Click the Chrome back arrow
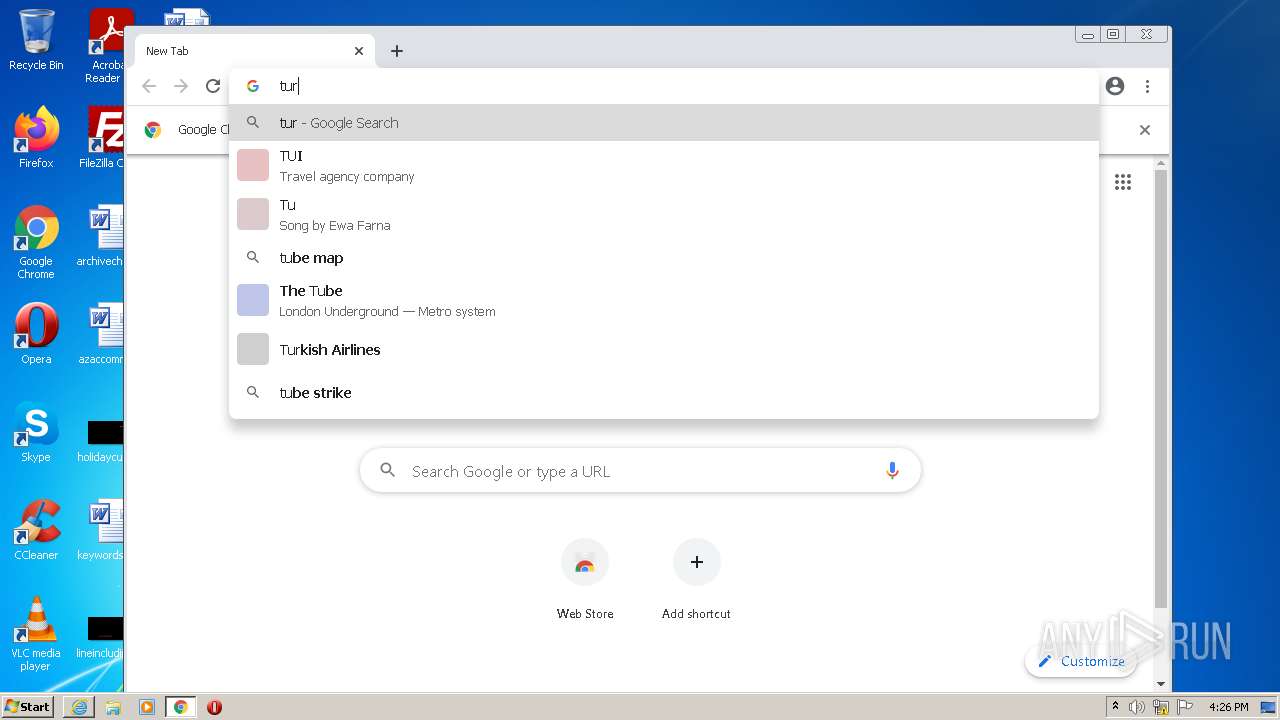1280x720 pixels. tap(149, 86)
